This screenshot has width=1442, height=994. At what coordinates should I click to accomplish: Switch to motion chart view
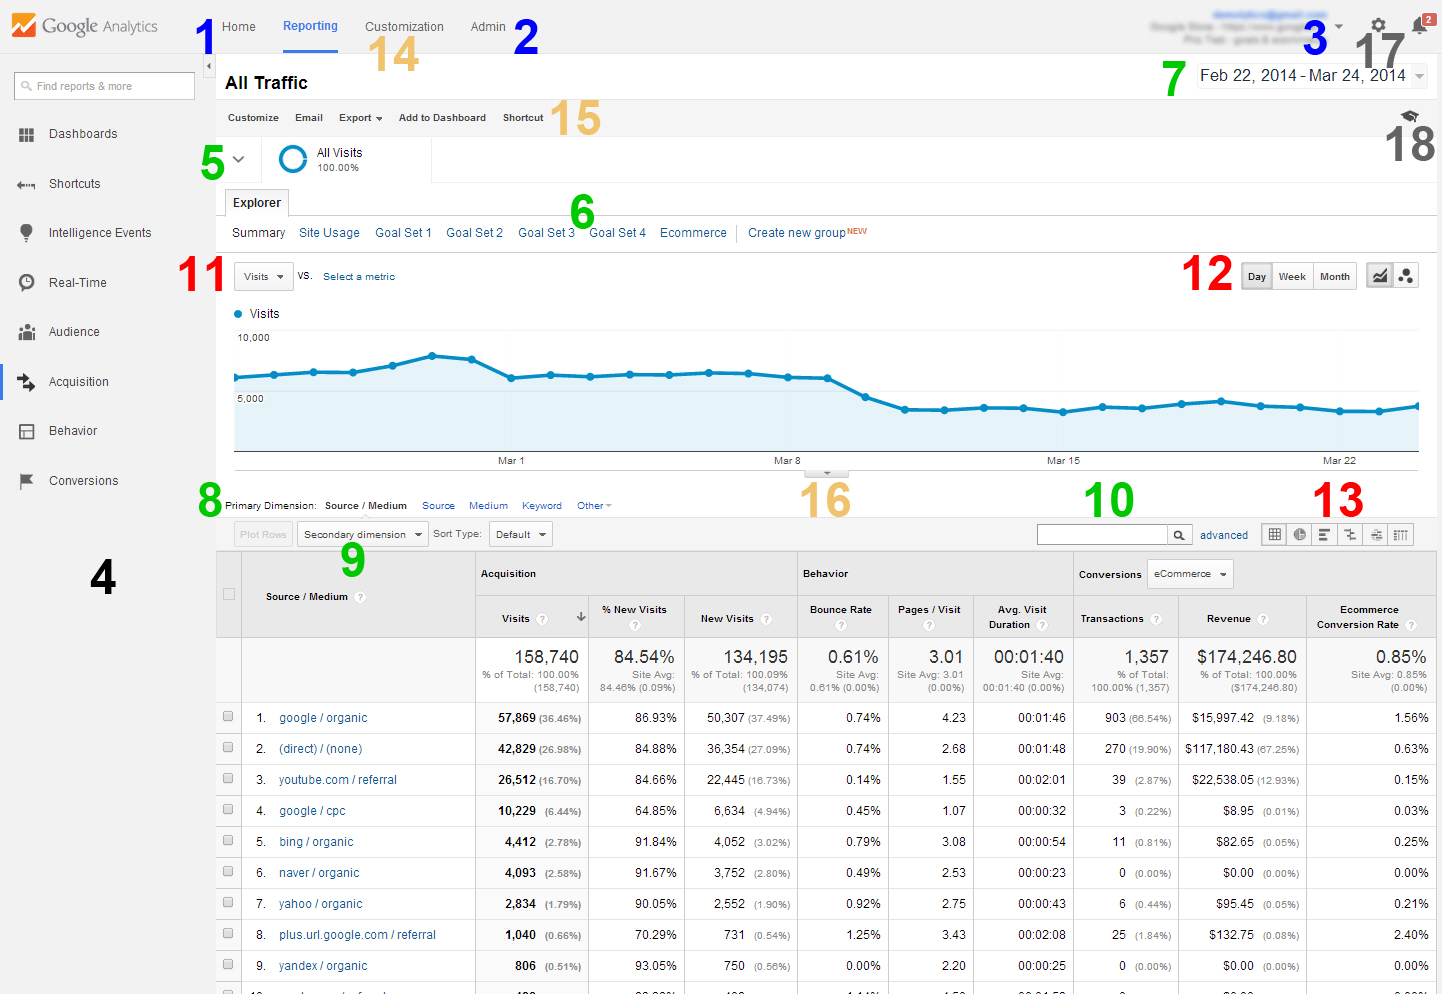click(1406, 277)
